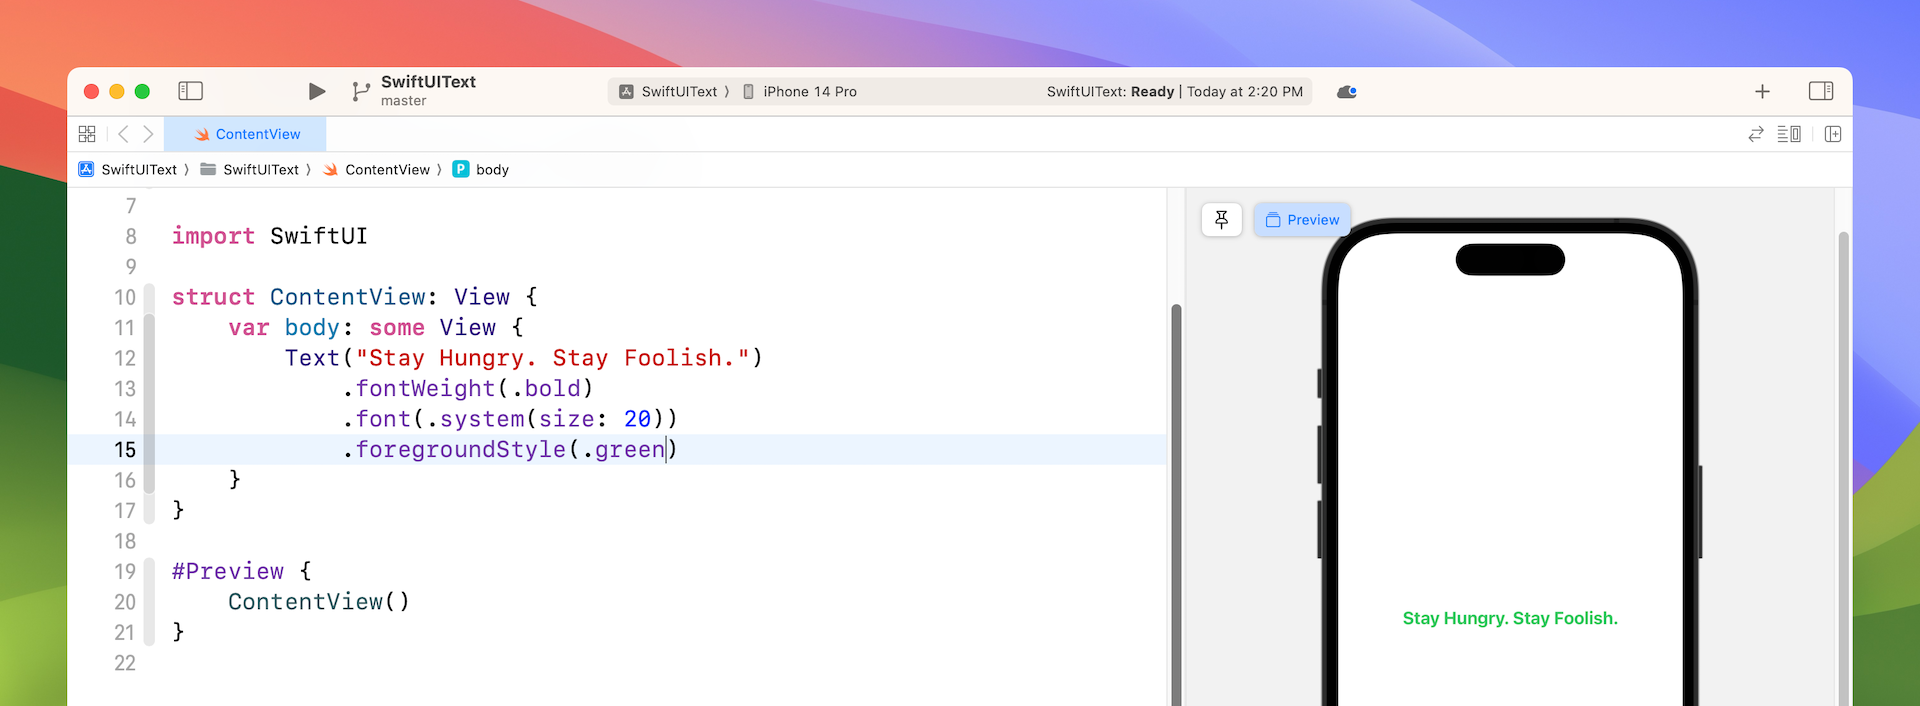The width and height of the screenshot is (1920, 706).
Task: Minimize the Xcode window
Action: coord(116,91)
